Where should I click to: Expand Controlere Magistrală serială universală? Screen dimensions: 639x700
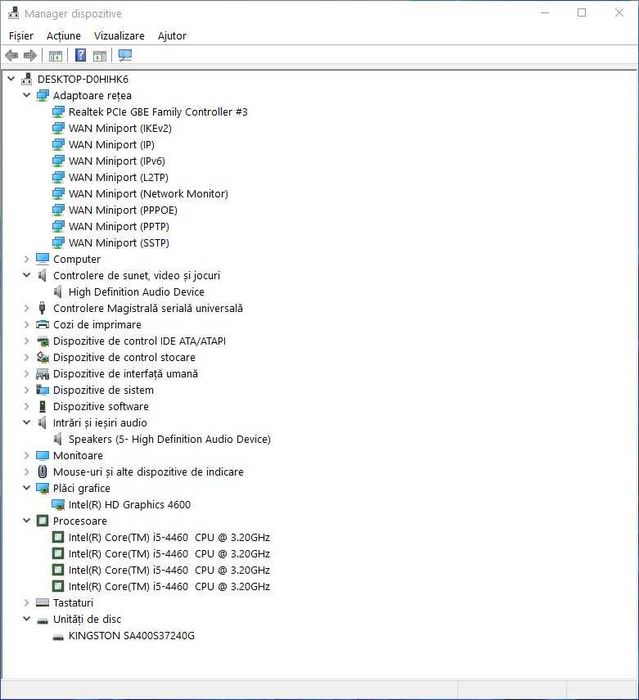pos(27,308)
